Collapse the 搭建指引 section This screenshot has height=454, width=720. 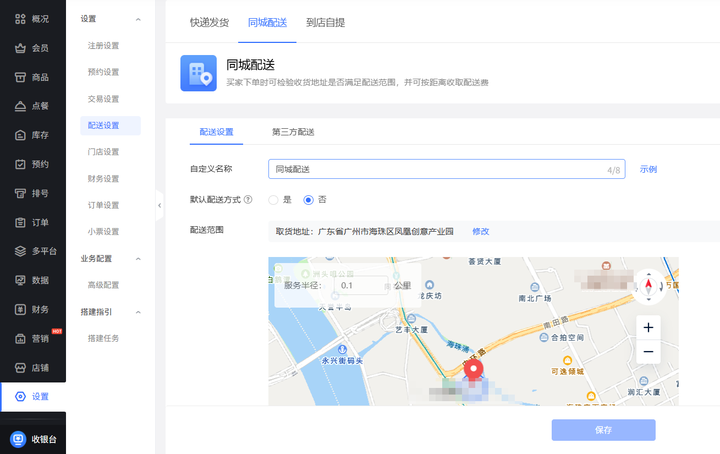point(137,312)
